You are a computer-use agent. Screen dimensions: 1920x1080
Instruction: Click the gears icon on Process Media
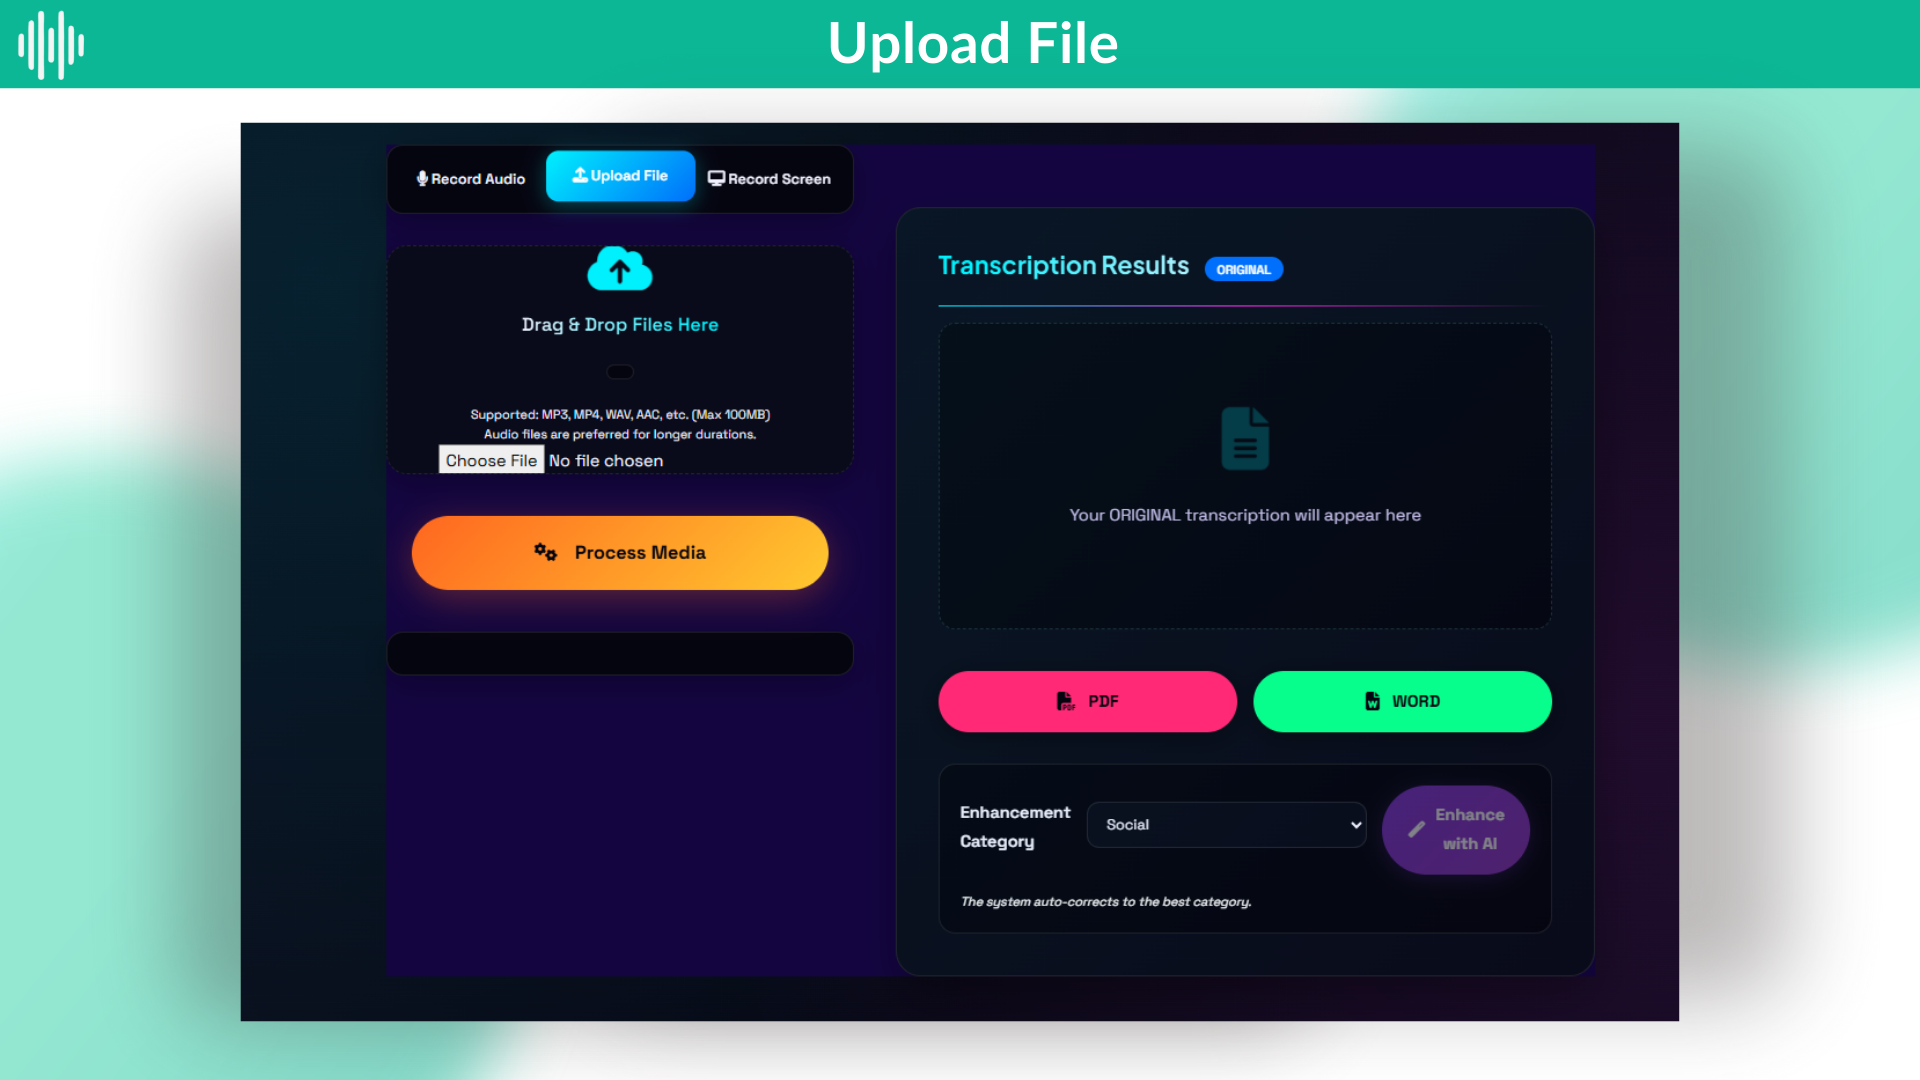coord(545,552)
